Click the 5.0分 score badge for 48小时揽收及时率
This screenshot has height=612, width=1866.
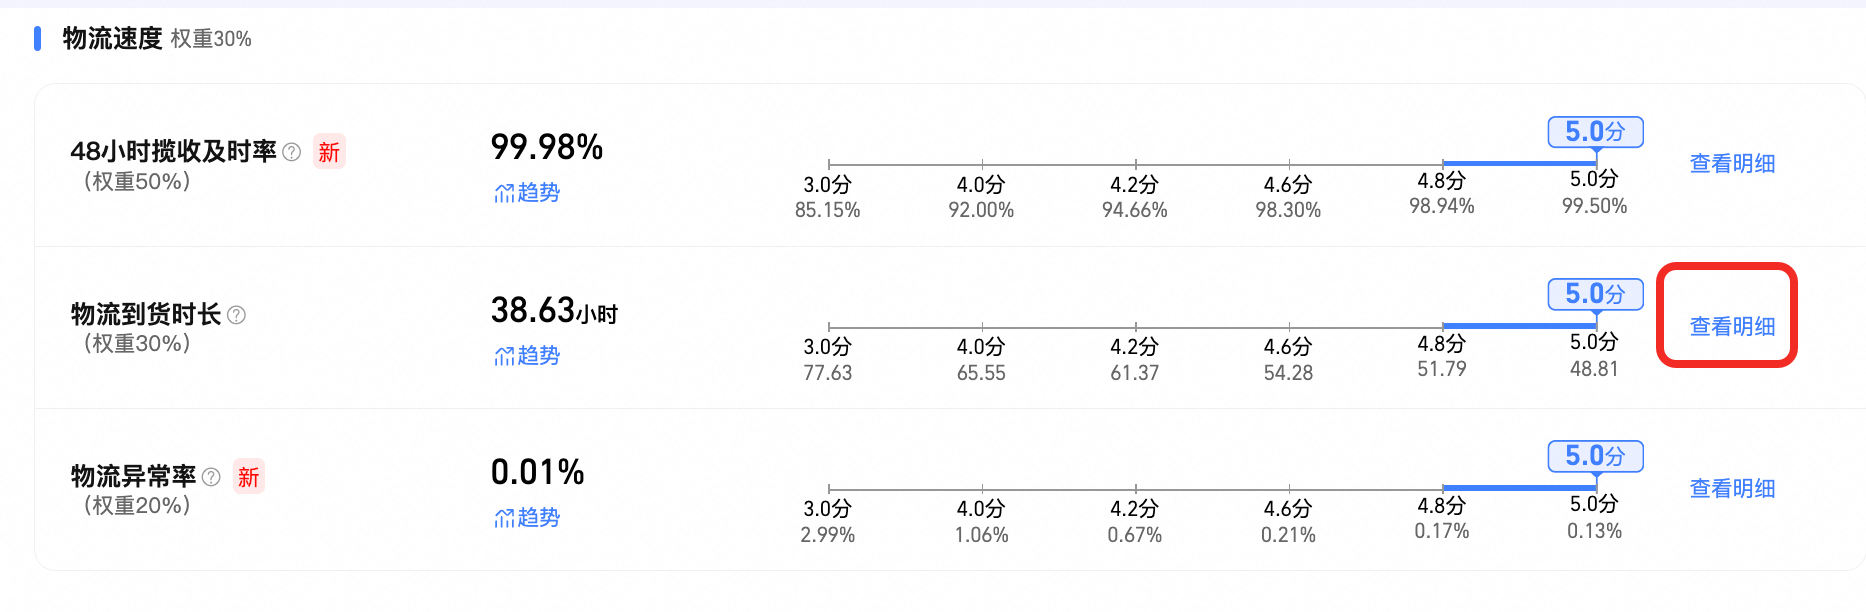pyautogui.click(x=1595, y=132)
